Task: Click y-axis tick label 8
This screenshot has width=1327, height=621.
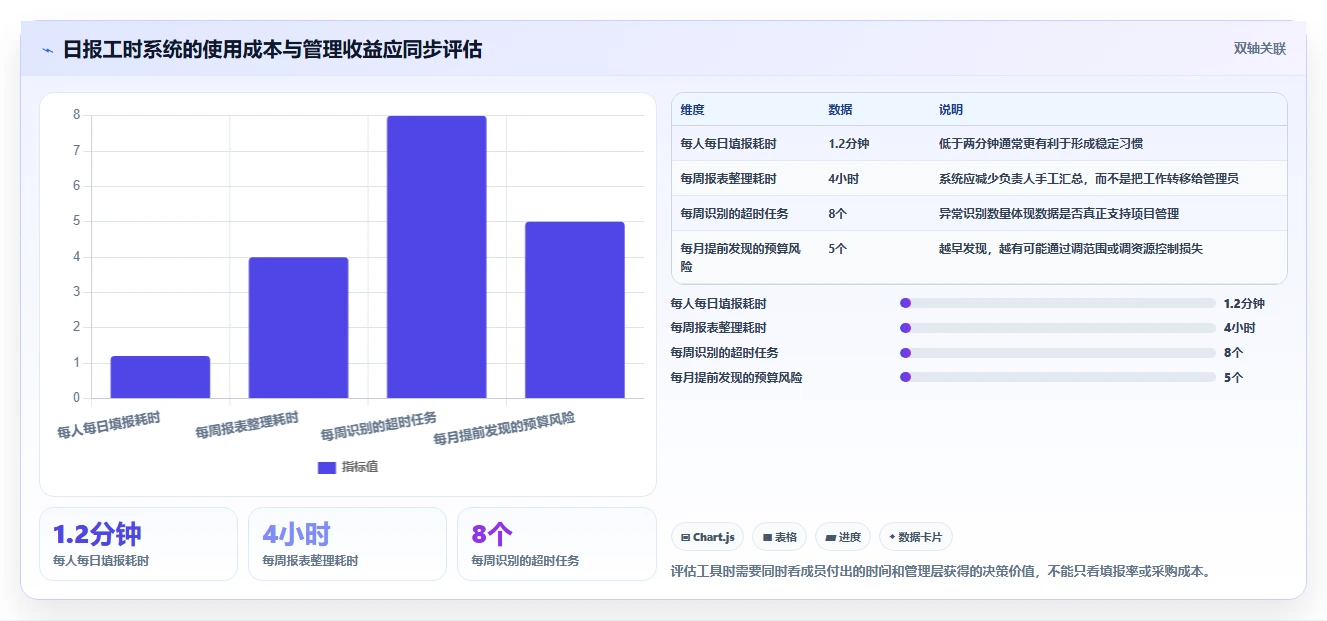Action: [76, 115]
